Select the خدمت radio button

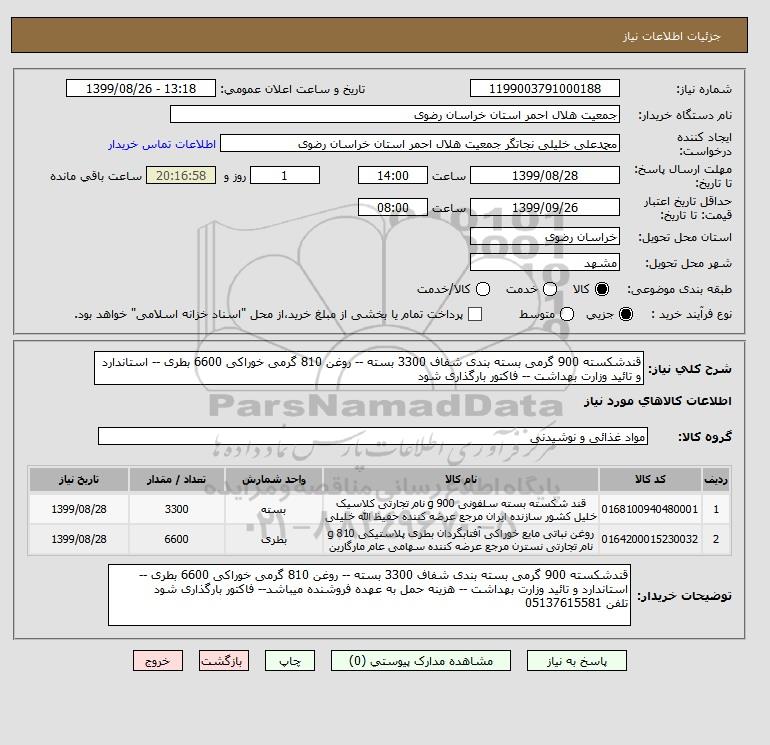(550, 289)
